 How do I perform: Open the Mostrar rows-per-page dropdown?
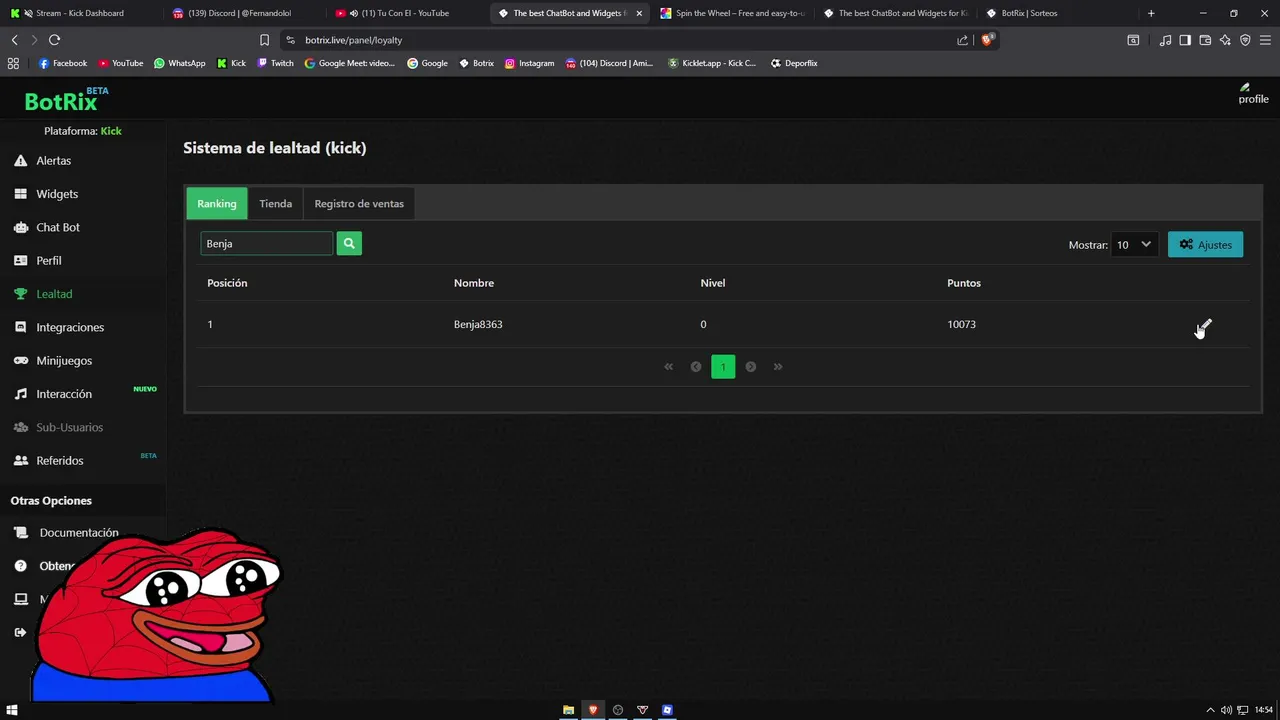(1134, 244)
